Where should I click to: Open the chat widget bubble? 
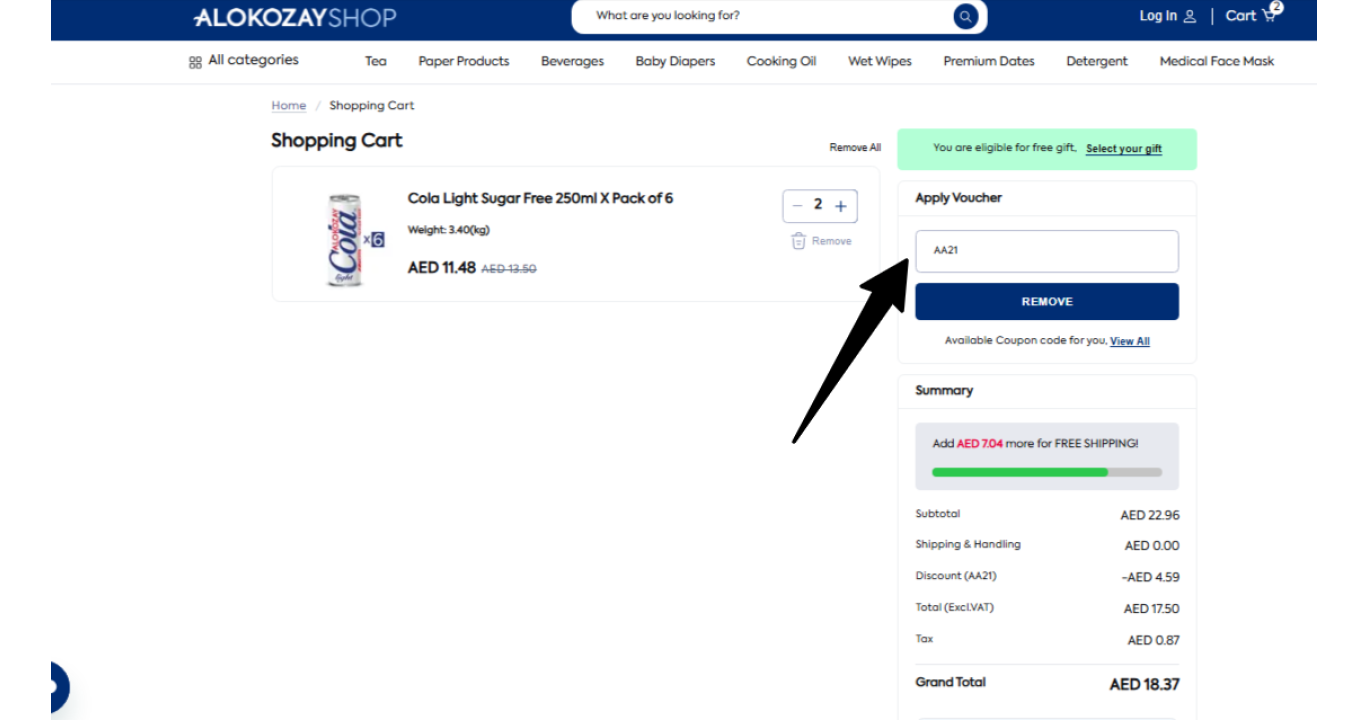tap(58, 688)
